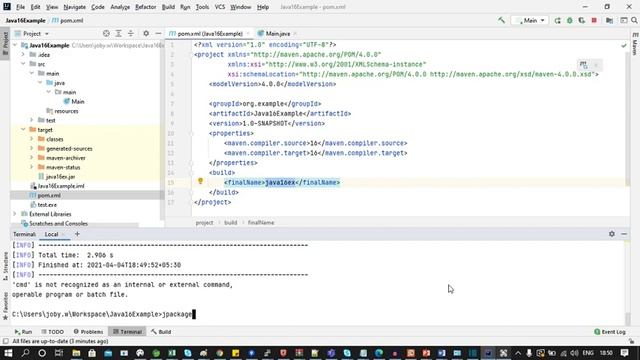Screen dimensions: 640x360
Task: Select the Main class in tree
Action: pyautogui.click(x=78, y=102)
